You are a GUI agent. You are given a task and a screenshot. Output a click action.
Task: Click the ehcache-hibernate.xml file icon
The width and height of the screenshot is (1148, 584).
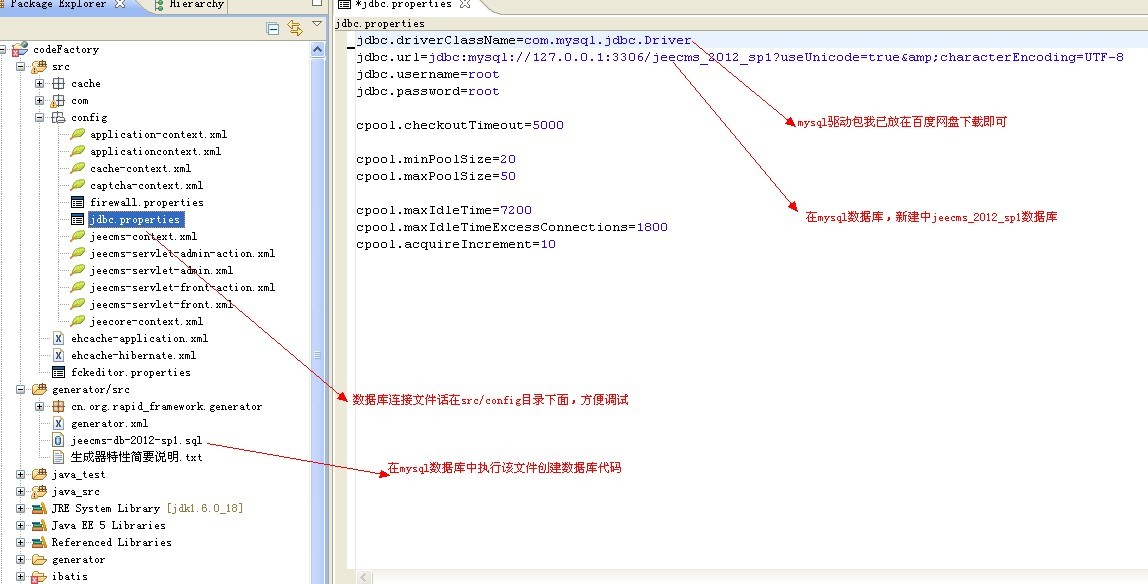tap(59, 355)
